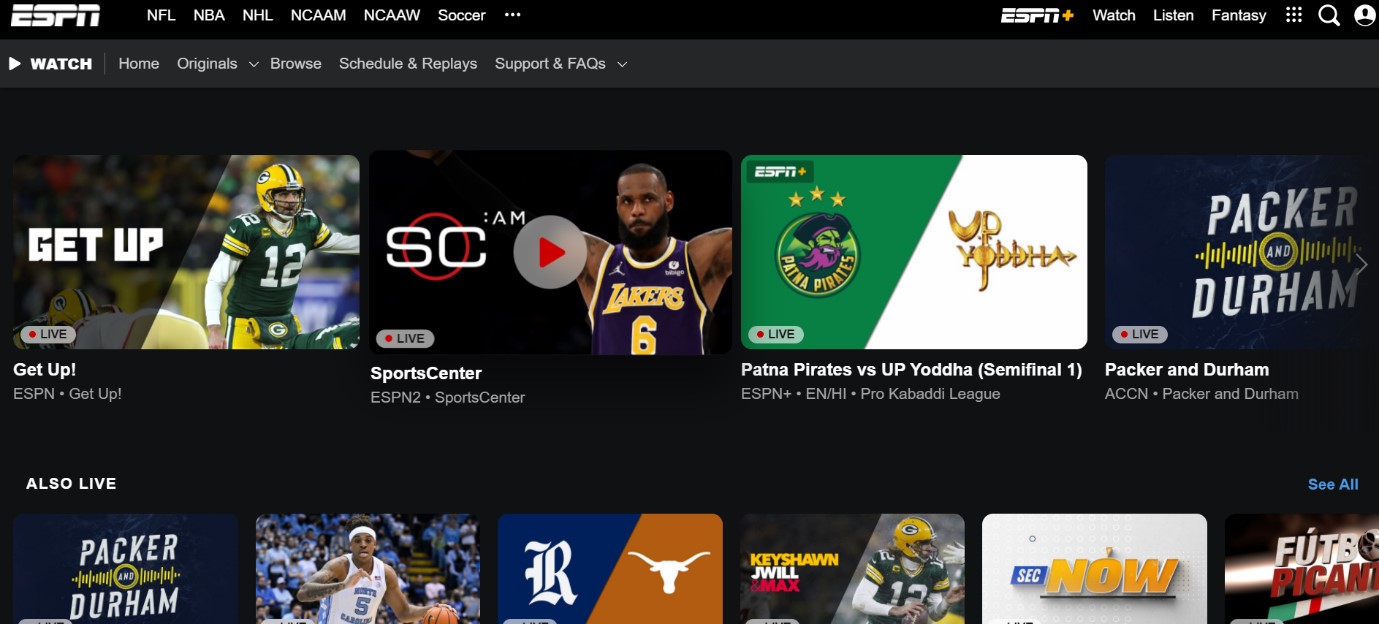Open the Listen link

1173,15
